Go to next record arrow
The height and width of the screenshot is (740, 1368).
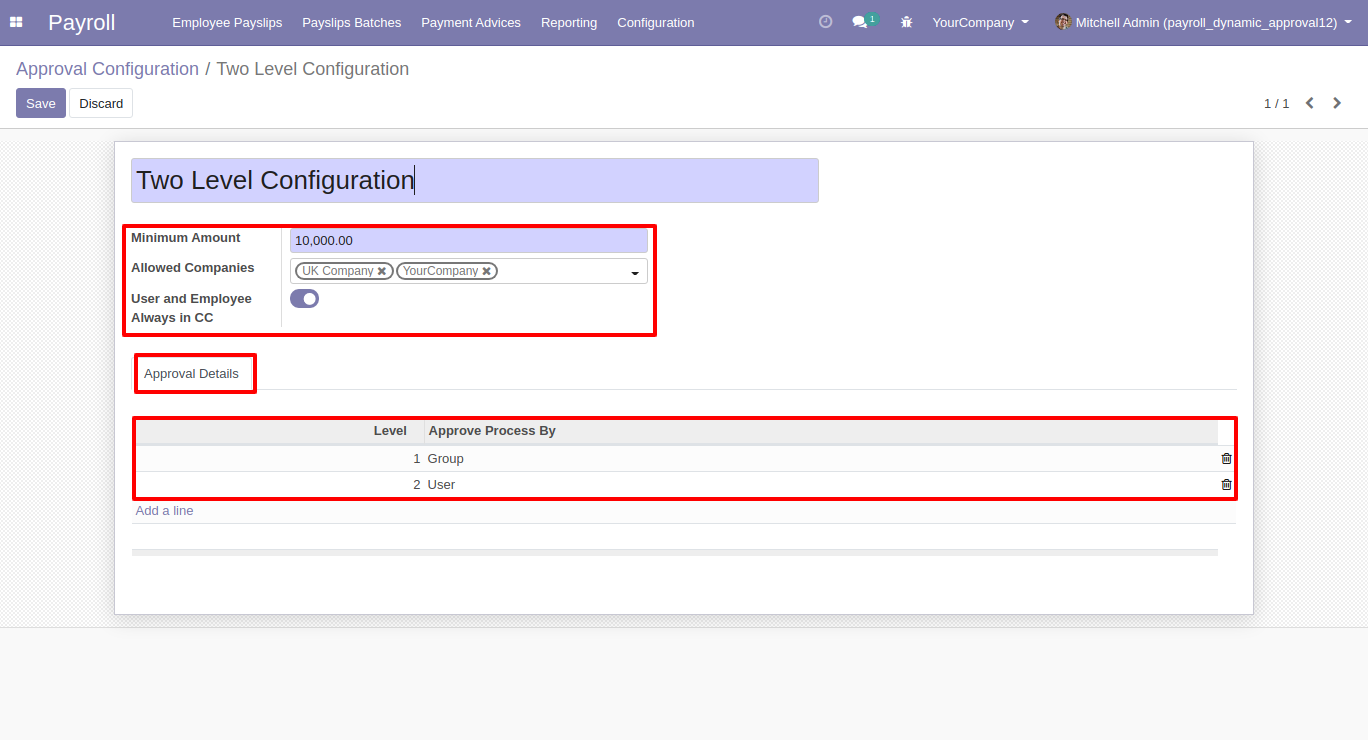[1337, 103]
